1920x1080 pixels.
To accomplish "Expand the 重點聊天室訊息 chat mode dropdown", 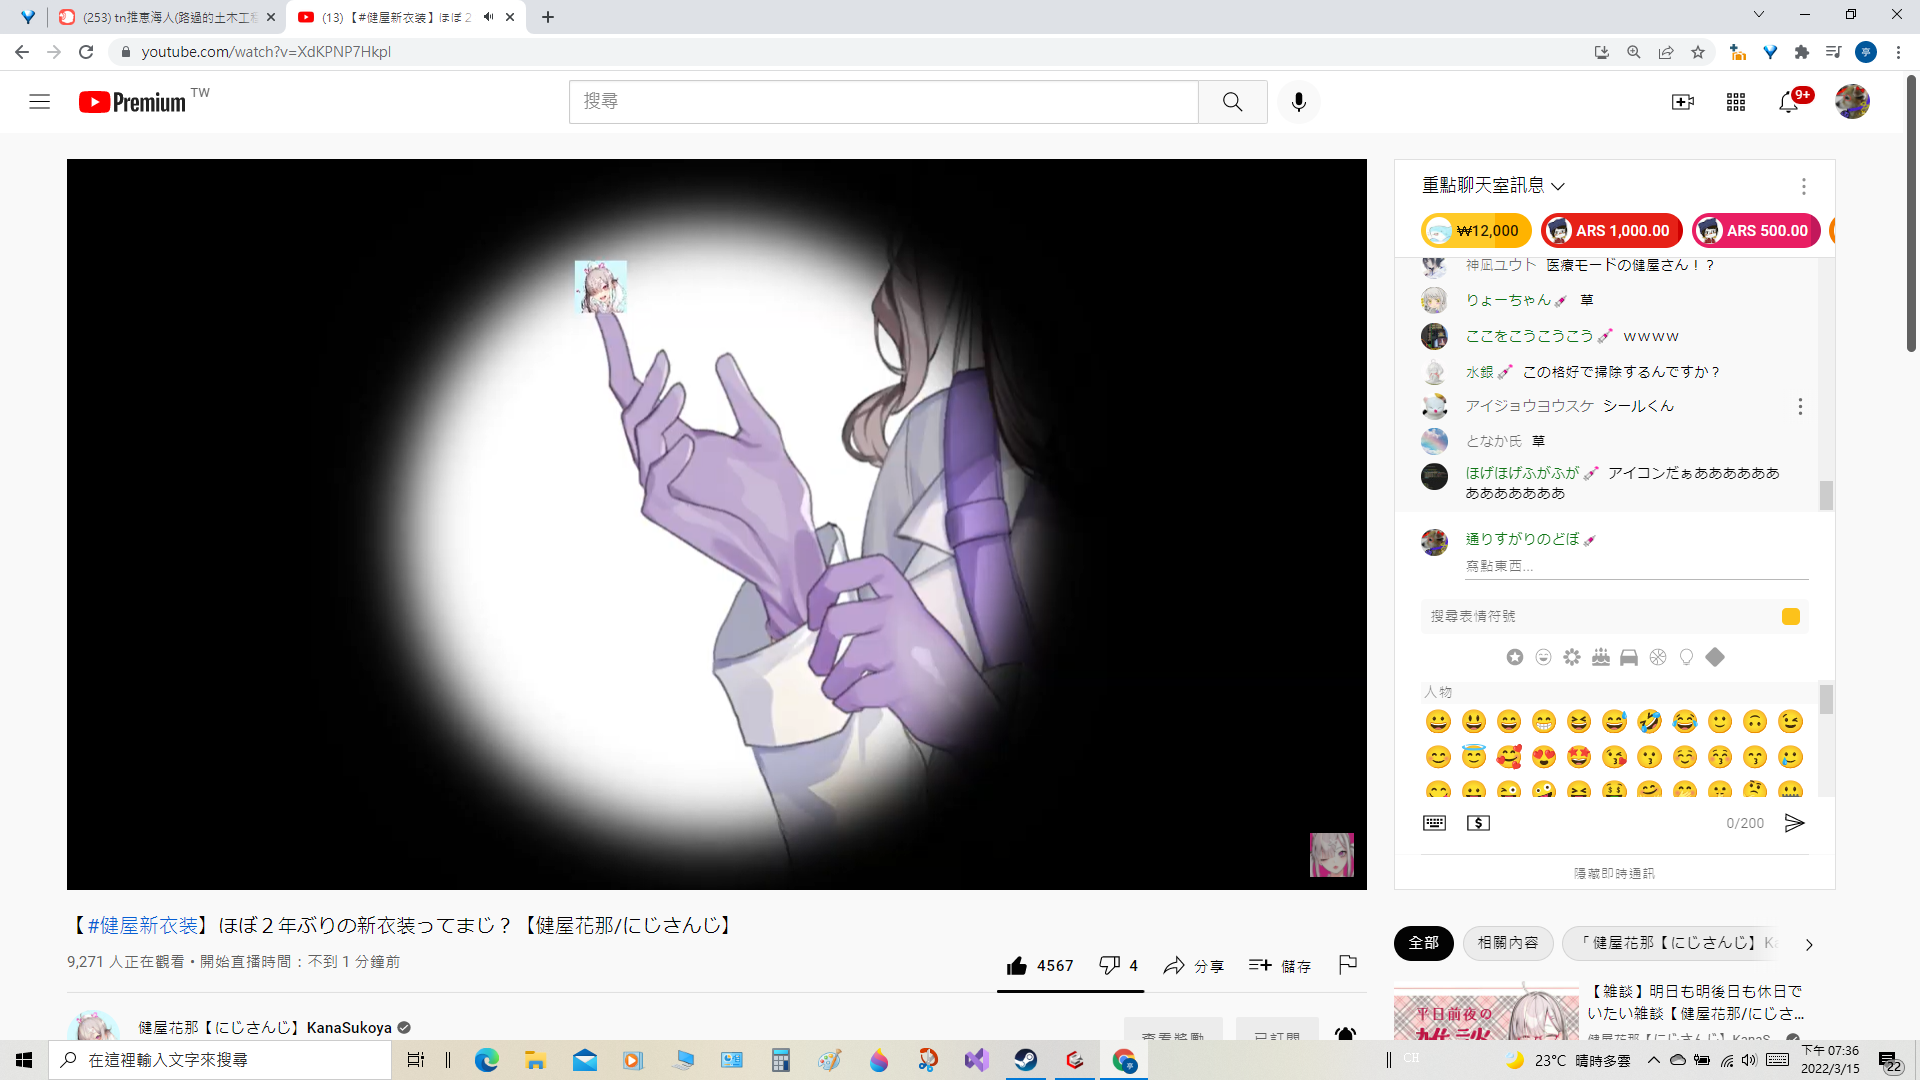I will 1493,185.
